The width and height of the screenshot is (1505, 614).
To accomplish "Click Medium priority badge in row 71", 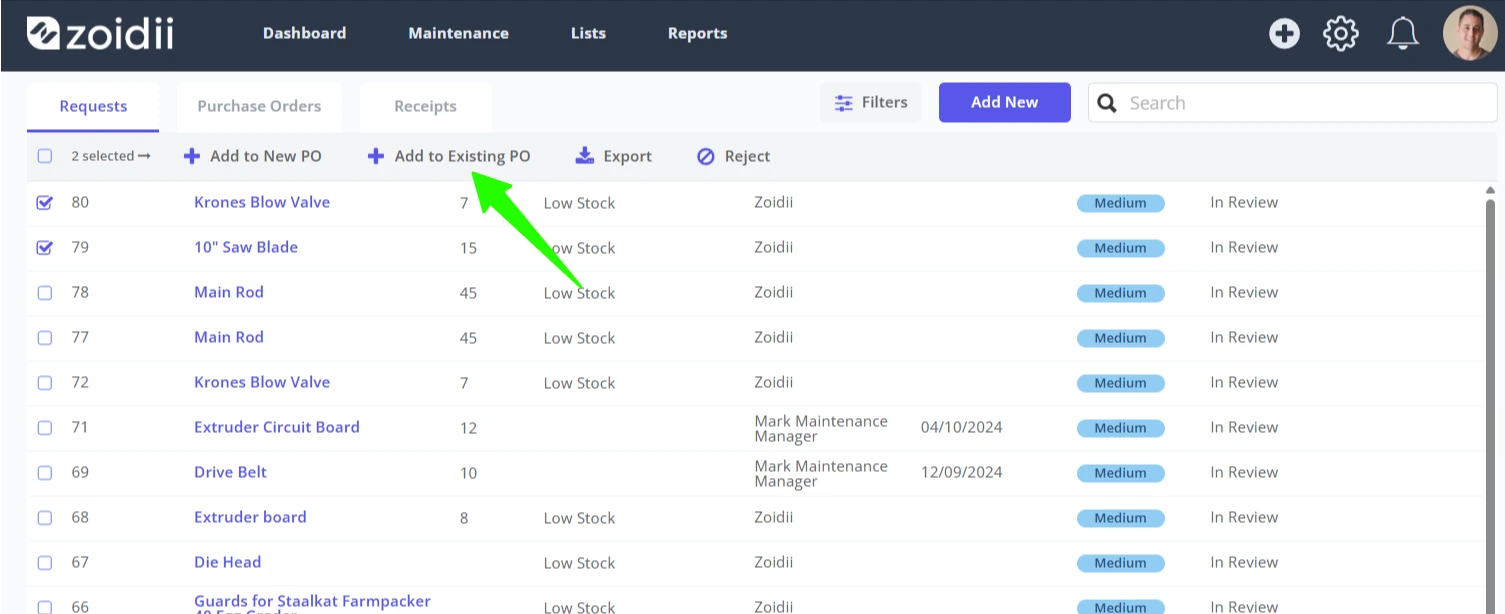I will (x=1121, y=428).
